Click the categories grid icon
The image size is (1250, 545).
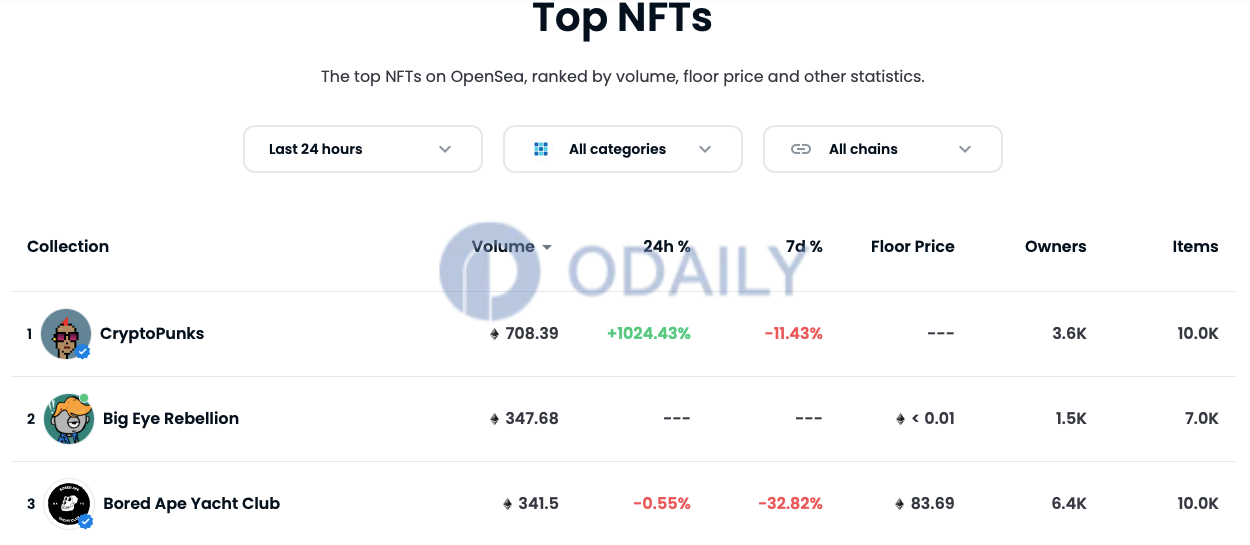[541, 149]
